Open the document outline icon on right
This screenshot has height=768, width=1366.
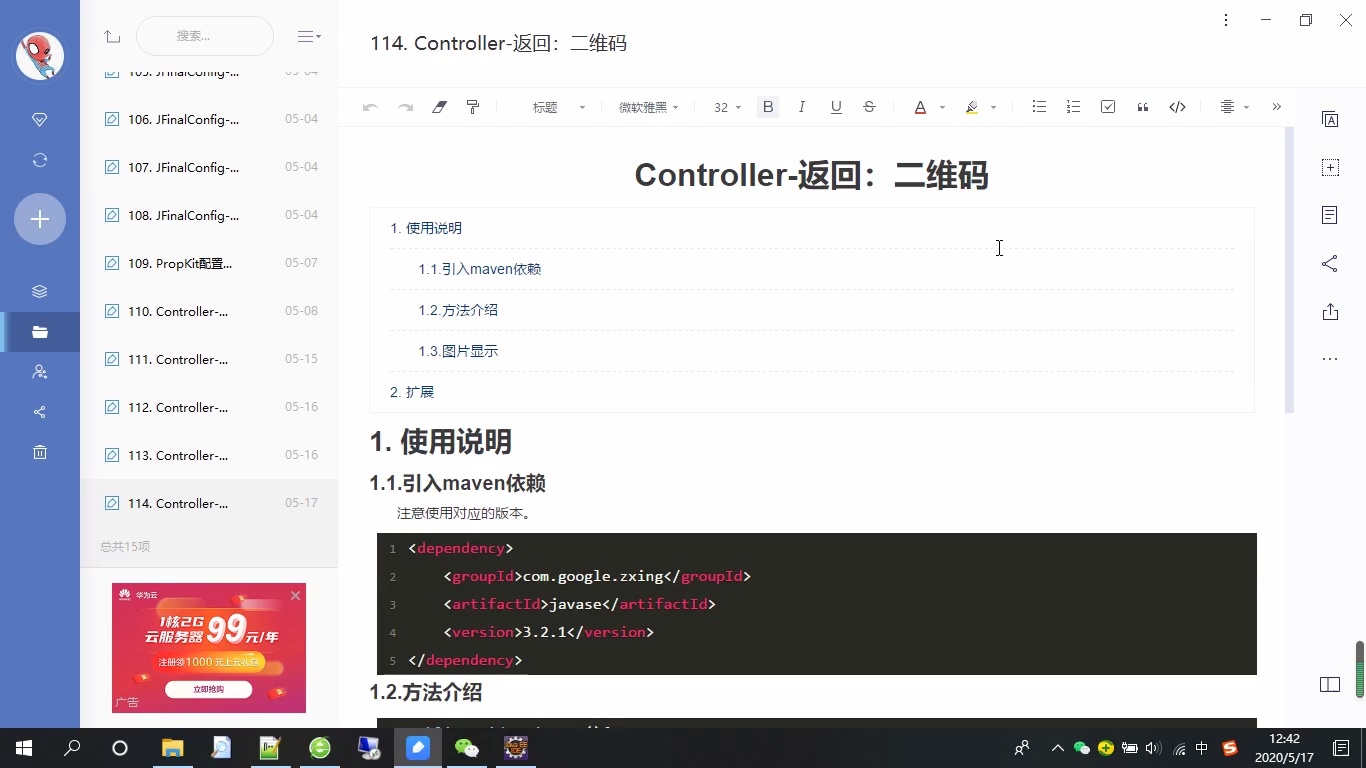coord(1330,214)
